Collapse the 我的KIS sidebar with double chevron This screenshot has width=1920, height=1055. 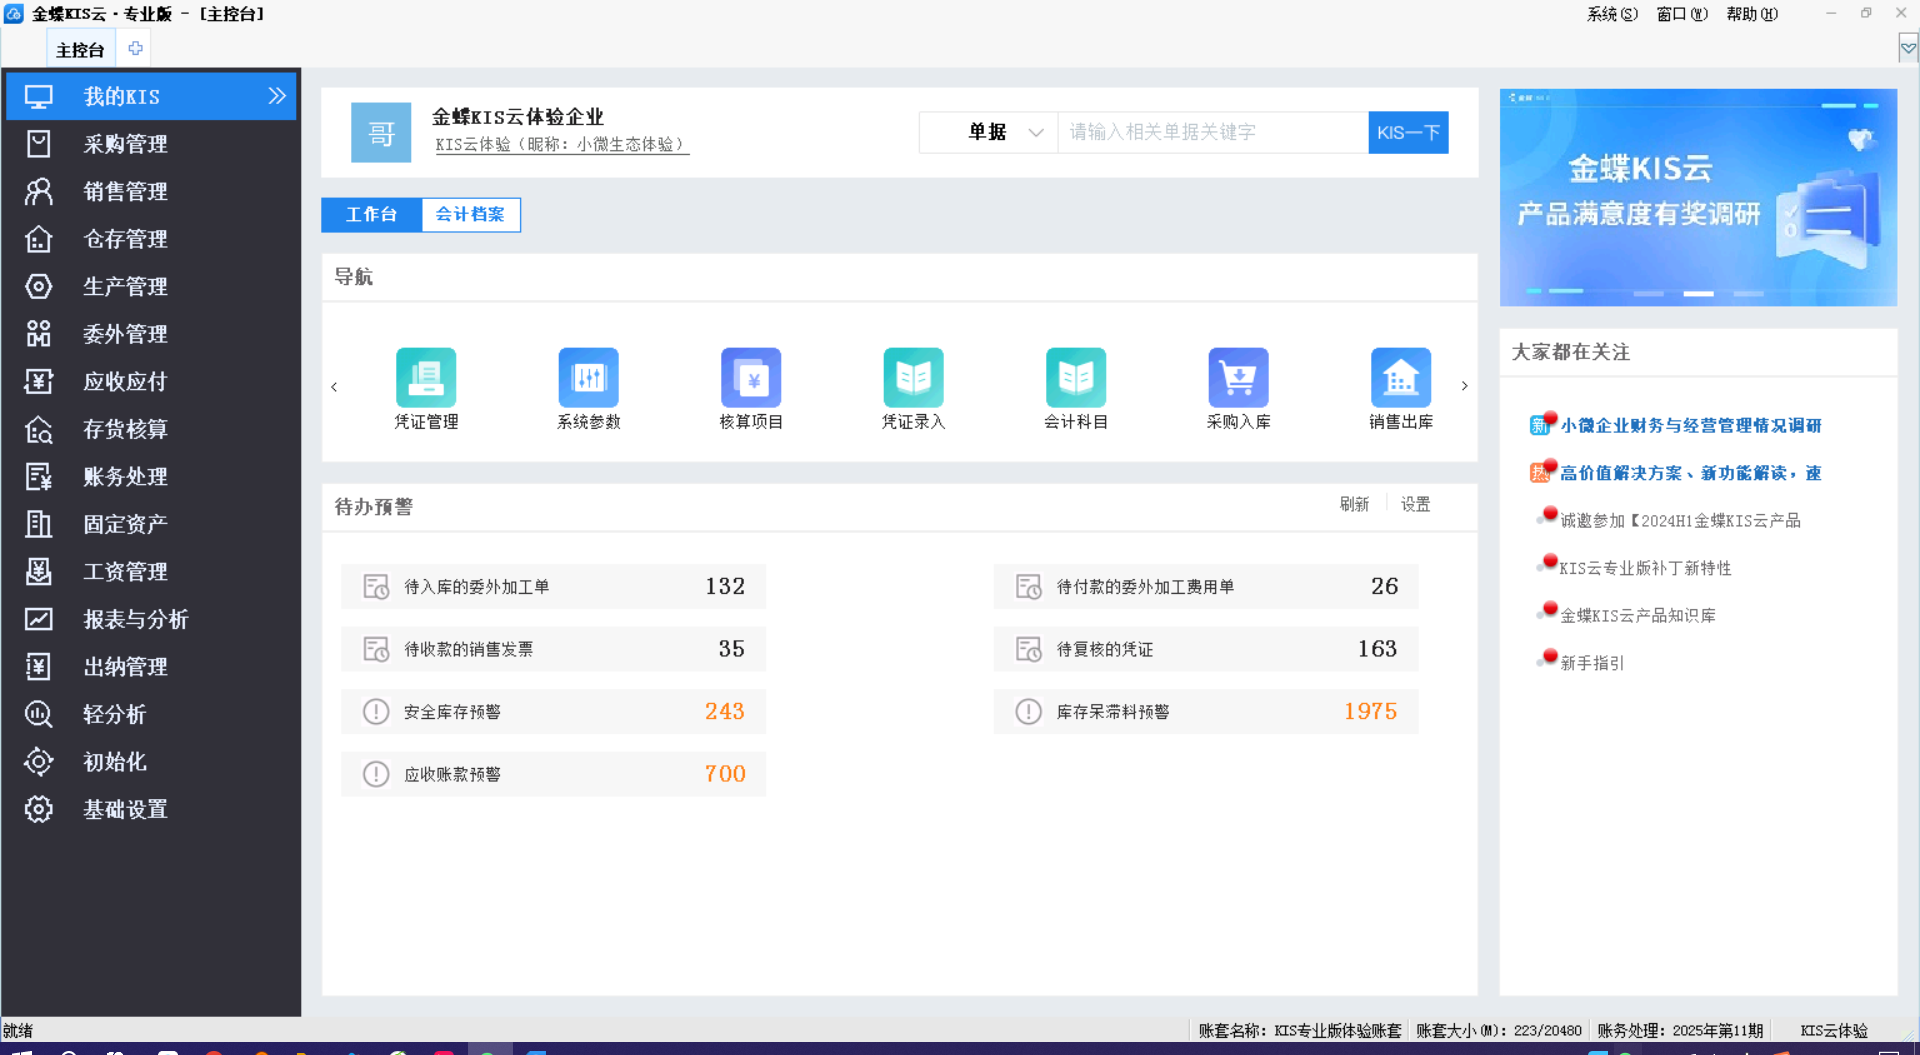[277, 96]
